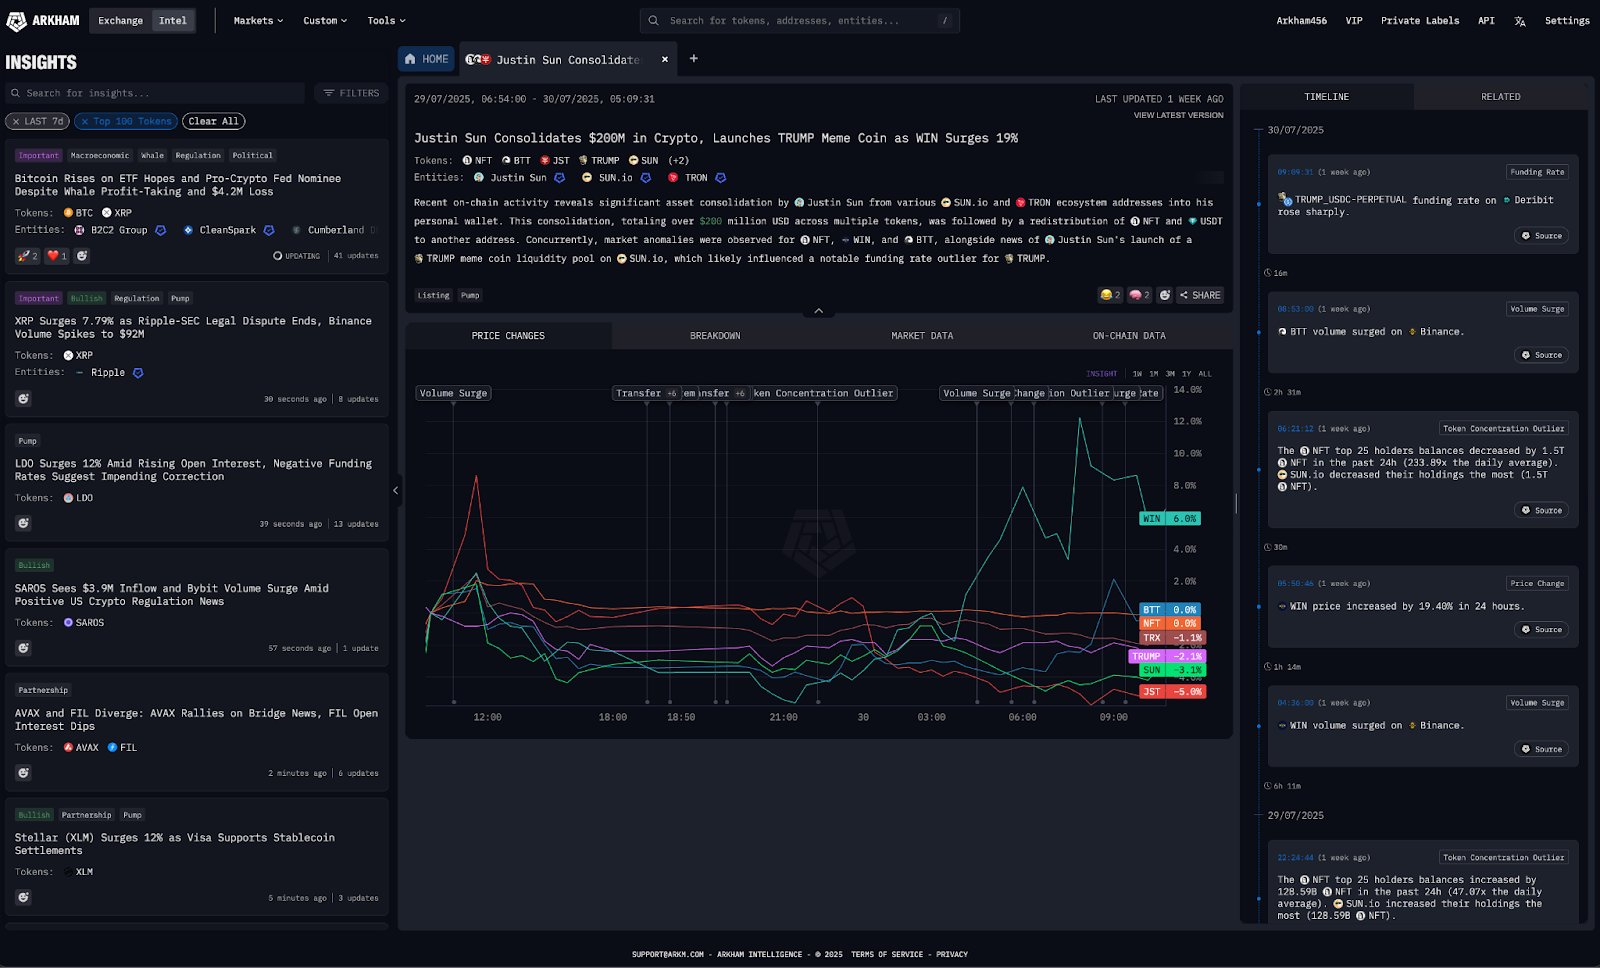Viewport: 1600px width, 968px height.
Task: Open the FILTERS panel
Action: point(351,93)
